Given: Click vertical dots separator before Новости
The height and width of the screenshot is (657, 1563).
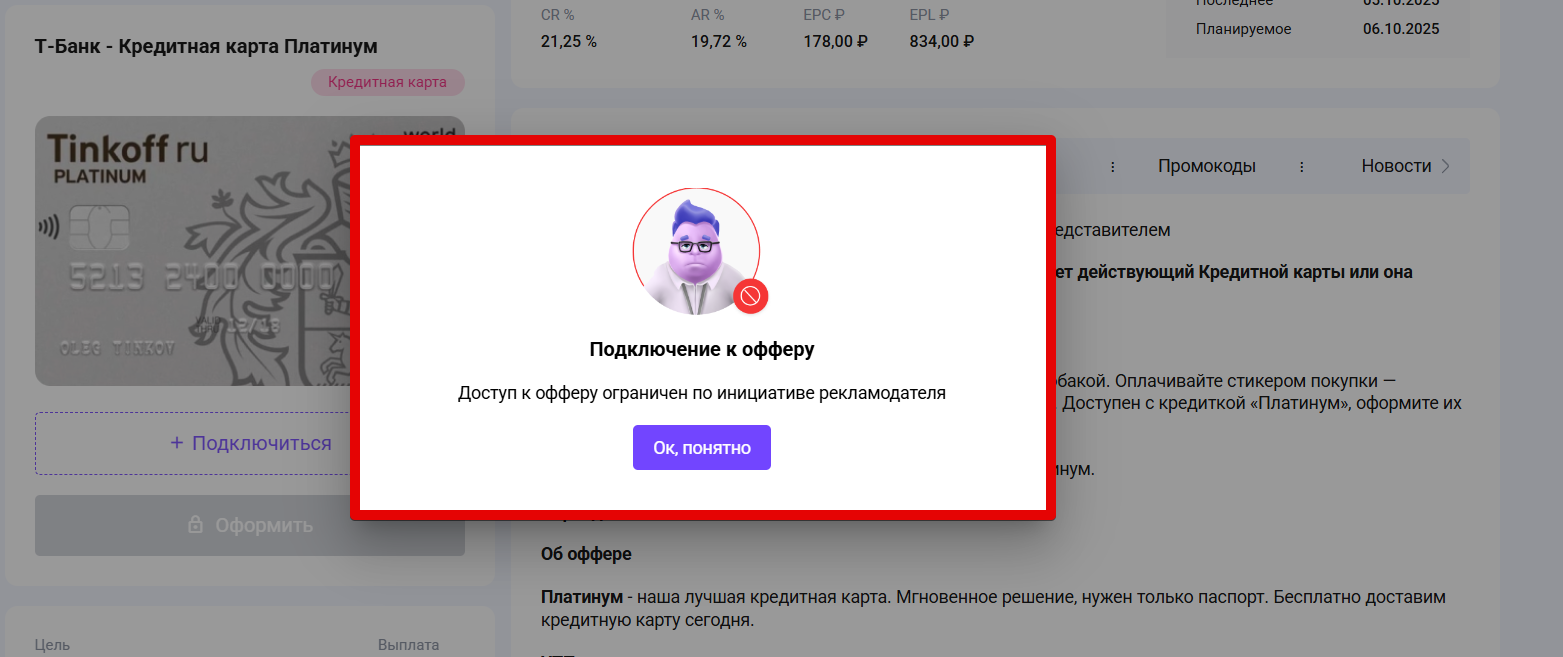Looking at the screenshot, I should pos(1302,167).
